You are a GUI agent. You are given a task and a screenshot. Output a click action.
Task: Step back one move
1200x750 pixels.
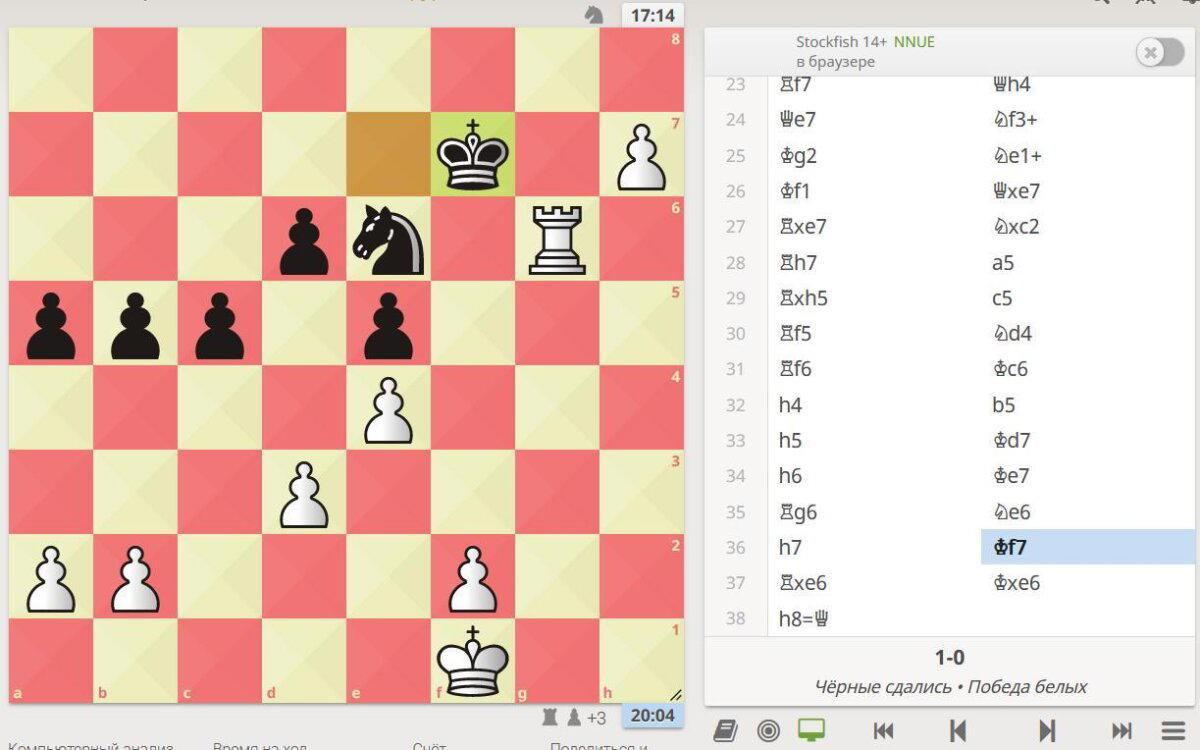pyautogui.click(x=957, y=731)
